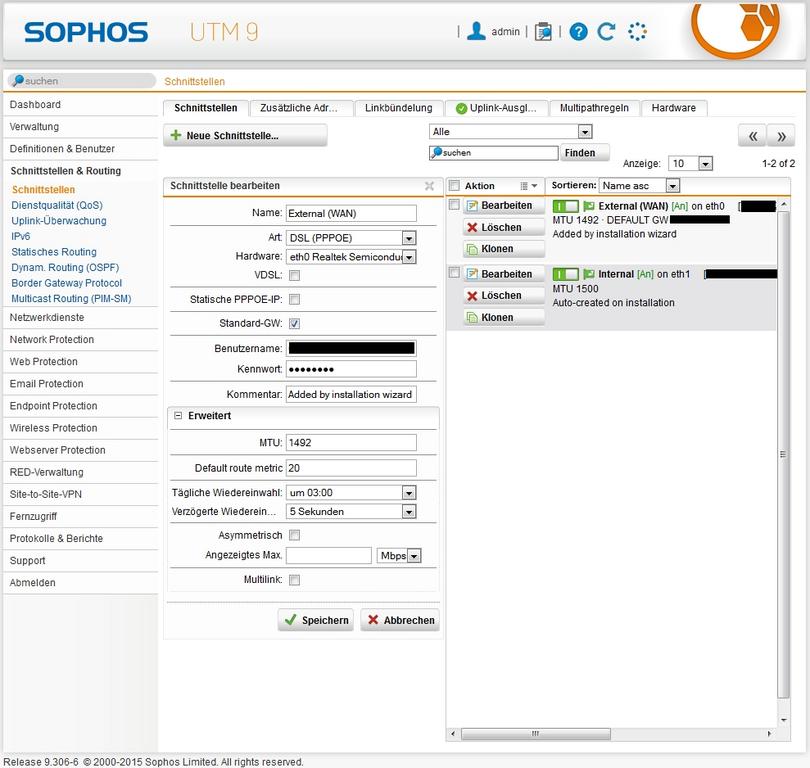Go to next page with double-right arrow
Screen dimensions: 810x768
tap(781, 136)
